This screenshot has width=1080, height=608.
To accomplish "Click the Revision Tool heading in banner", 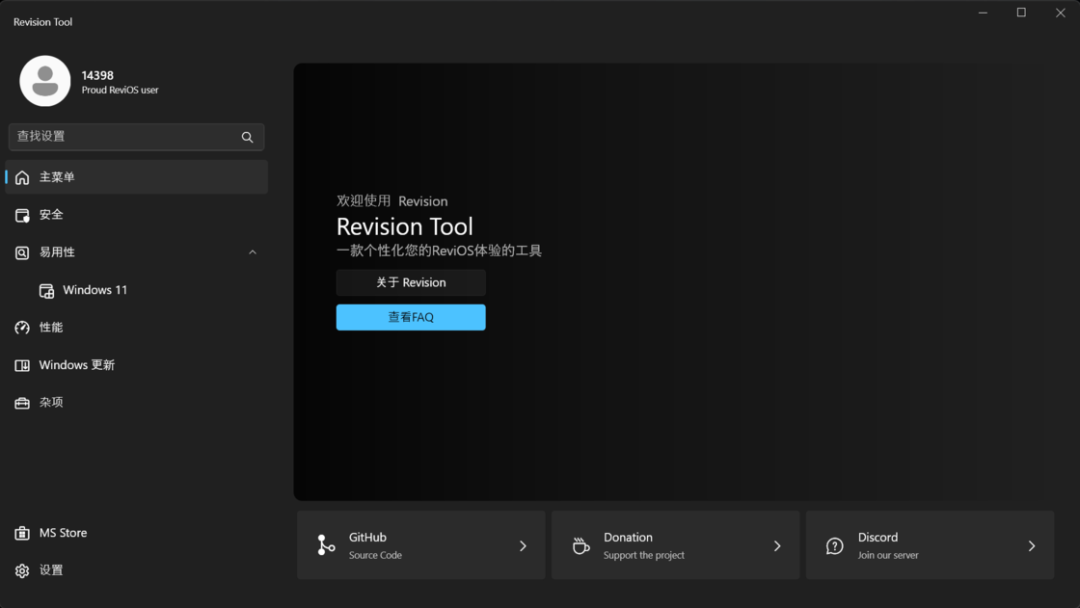I will 404,227.
